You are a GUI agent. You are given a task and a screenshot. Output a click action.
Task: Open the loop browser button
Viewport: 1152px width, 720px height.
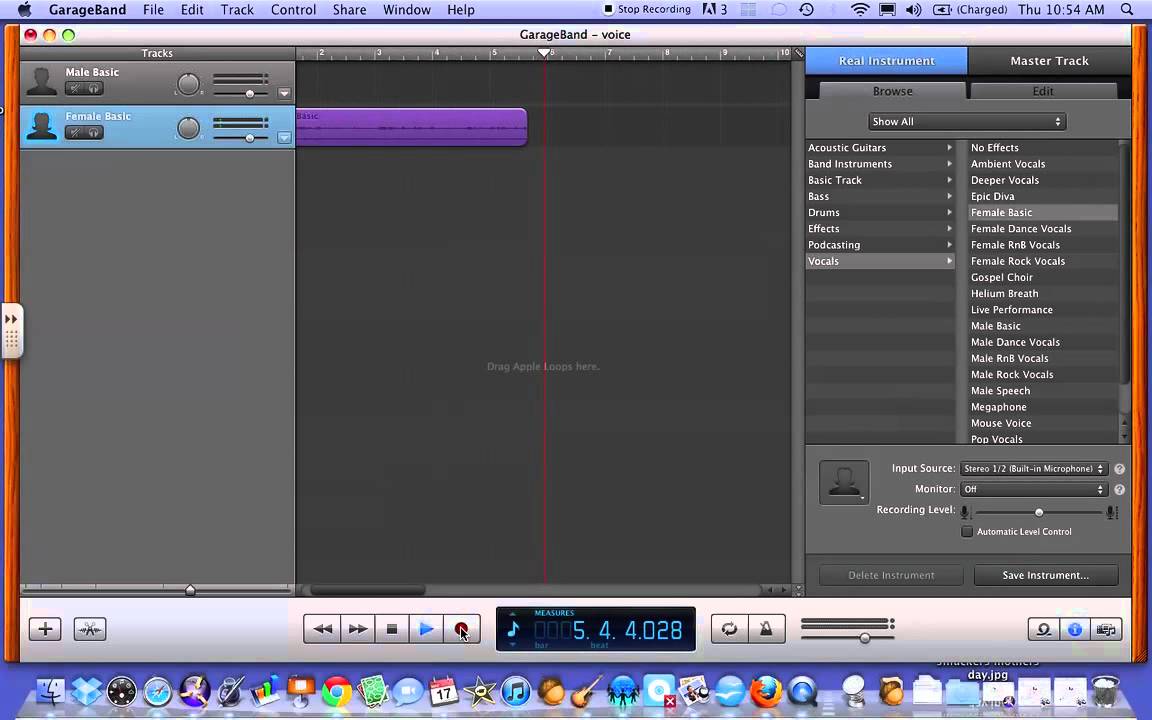click(1043, 630)
